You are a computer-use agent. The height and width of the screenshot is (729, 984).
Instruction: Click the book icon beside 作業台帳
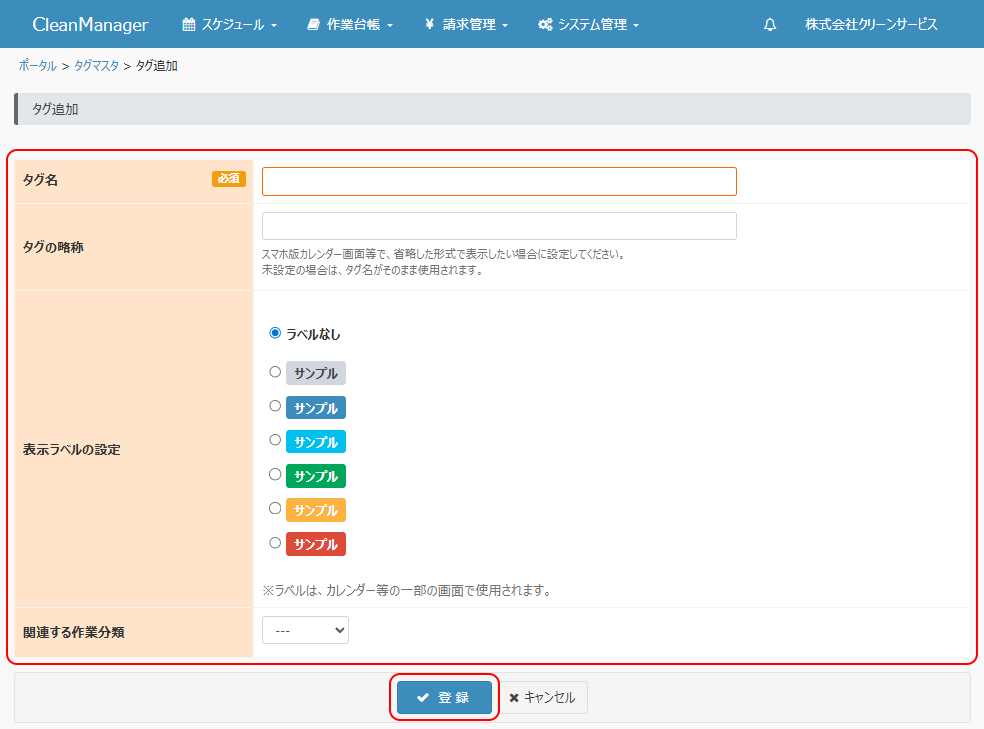(313, 25)
